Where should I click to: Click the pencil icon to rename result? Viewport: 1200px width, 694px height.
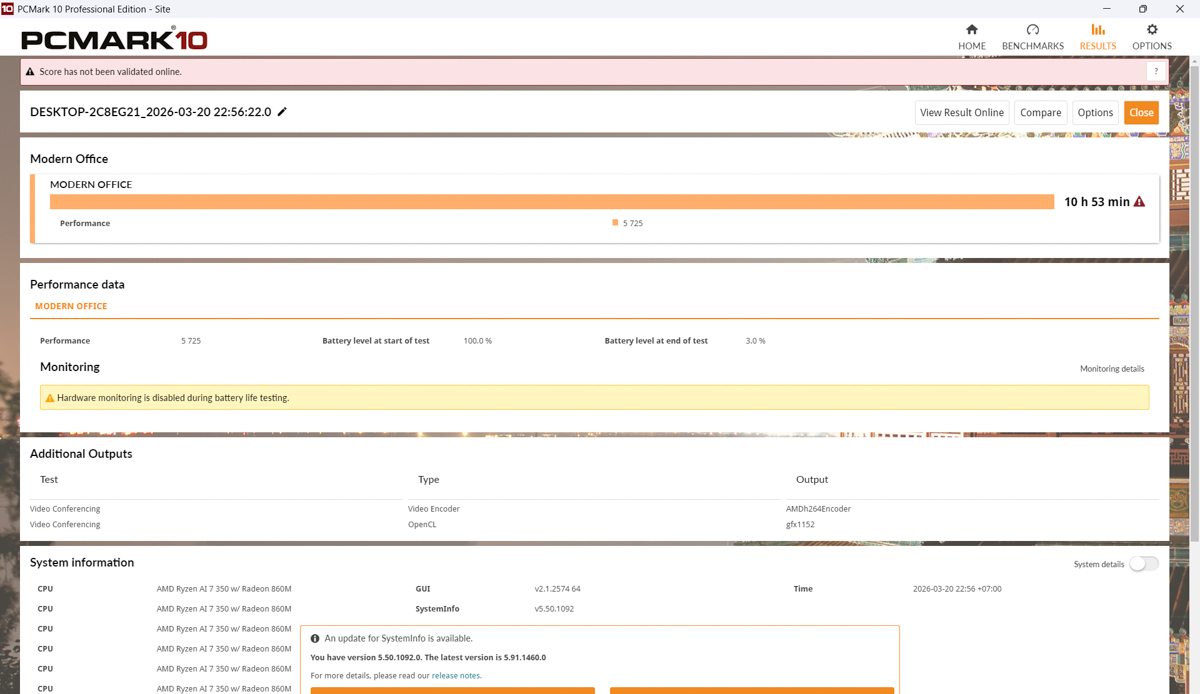click(x=282, y=112)
